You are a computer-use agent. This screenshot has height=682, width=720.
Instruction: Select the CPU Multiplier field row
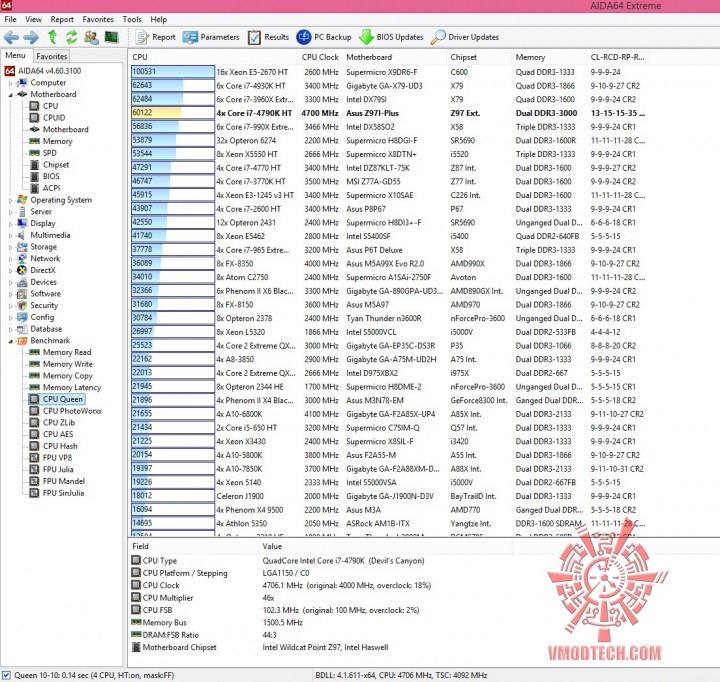coord(321,598)
